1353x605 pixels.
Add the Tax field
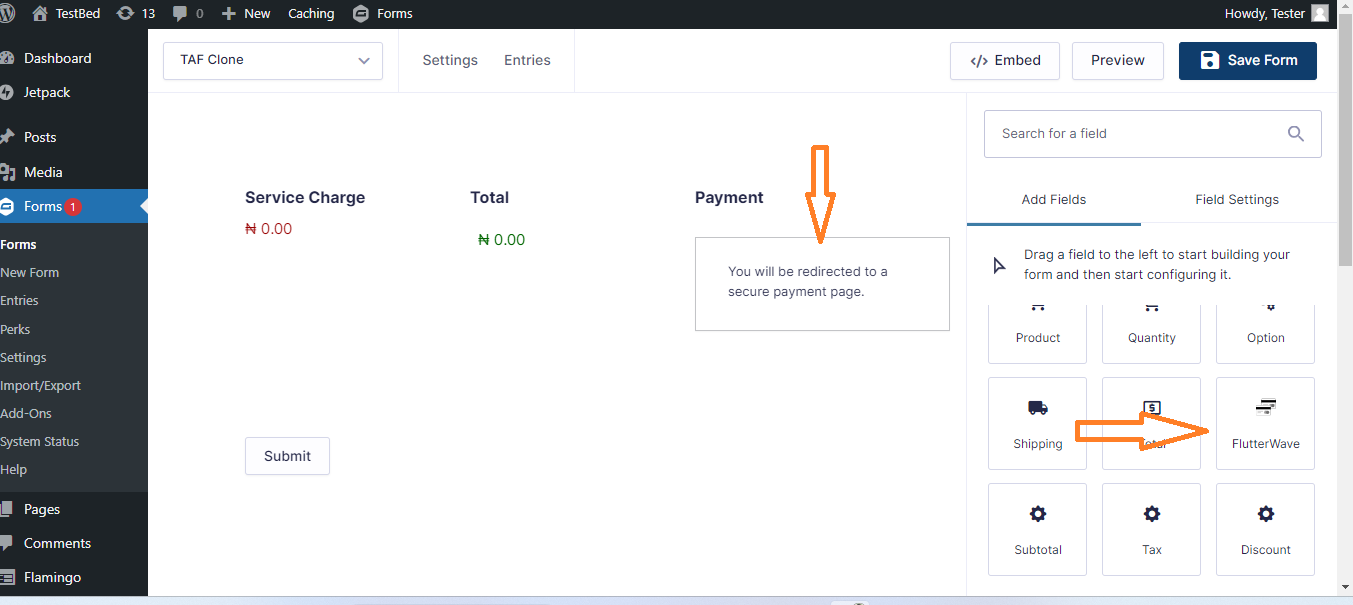[1151, 529]
